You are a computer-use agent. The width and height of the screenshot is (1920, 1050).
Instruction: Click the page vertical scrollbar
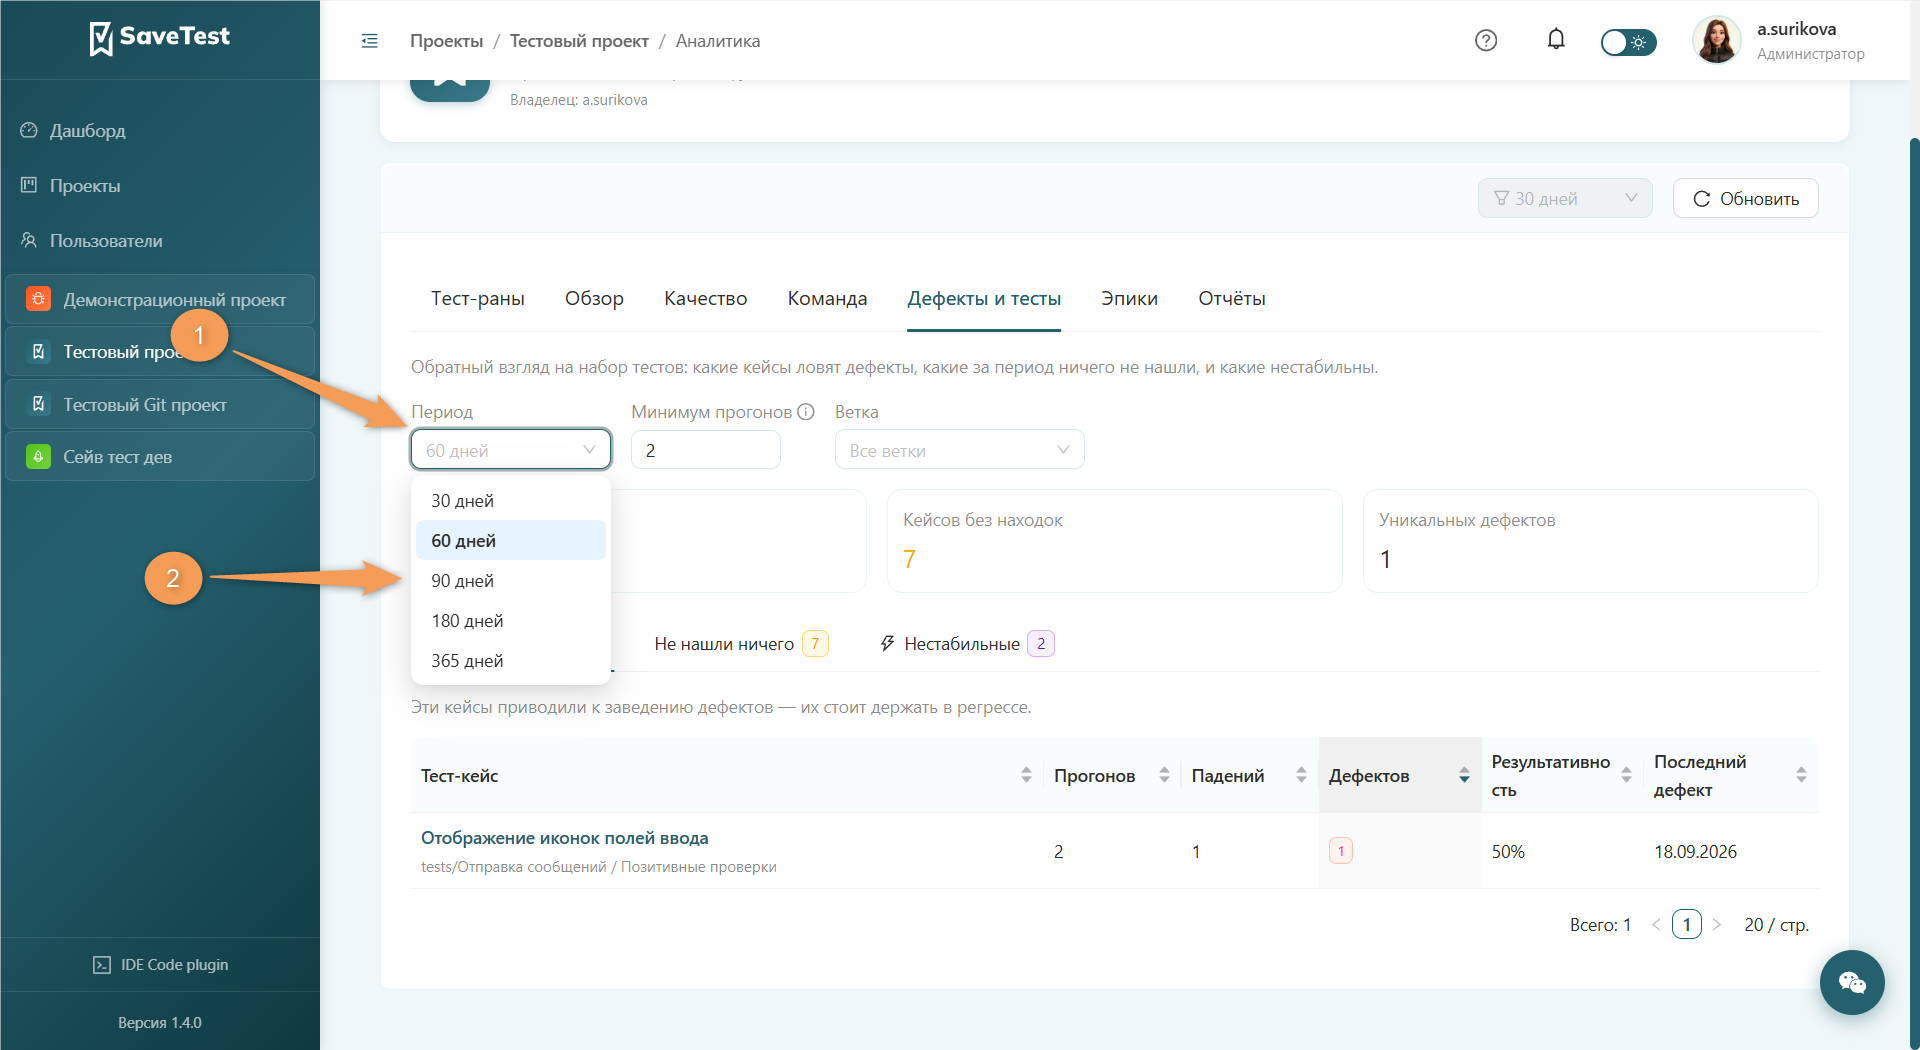(x=1913, y=590)
